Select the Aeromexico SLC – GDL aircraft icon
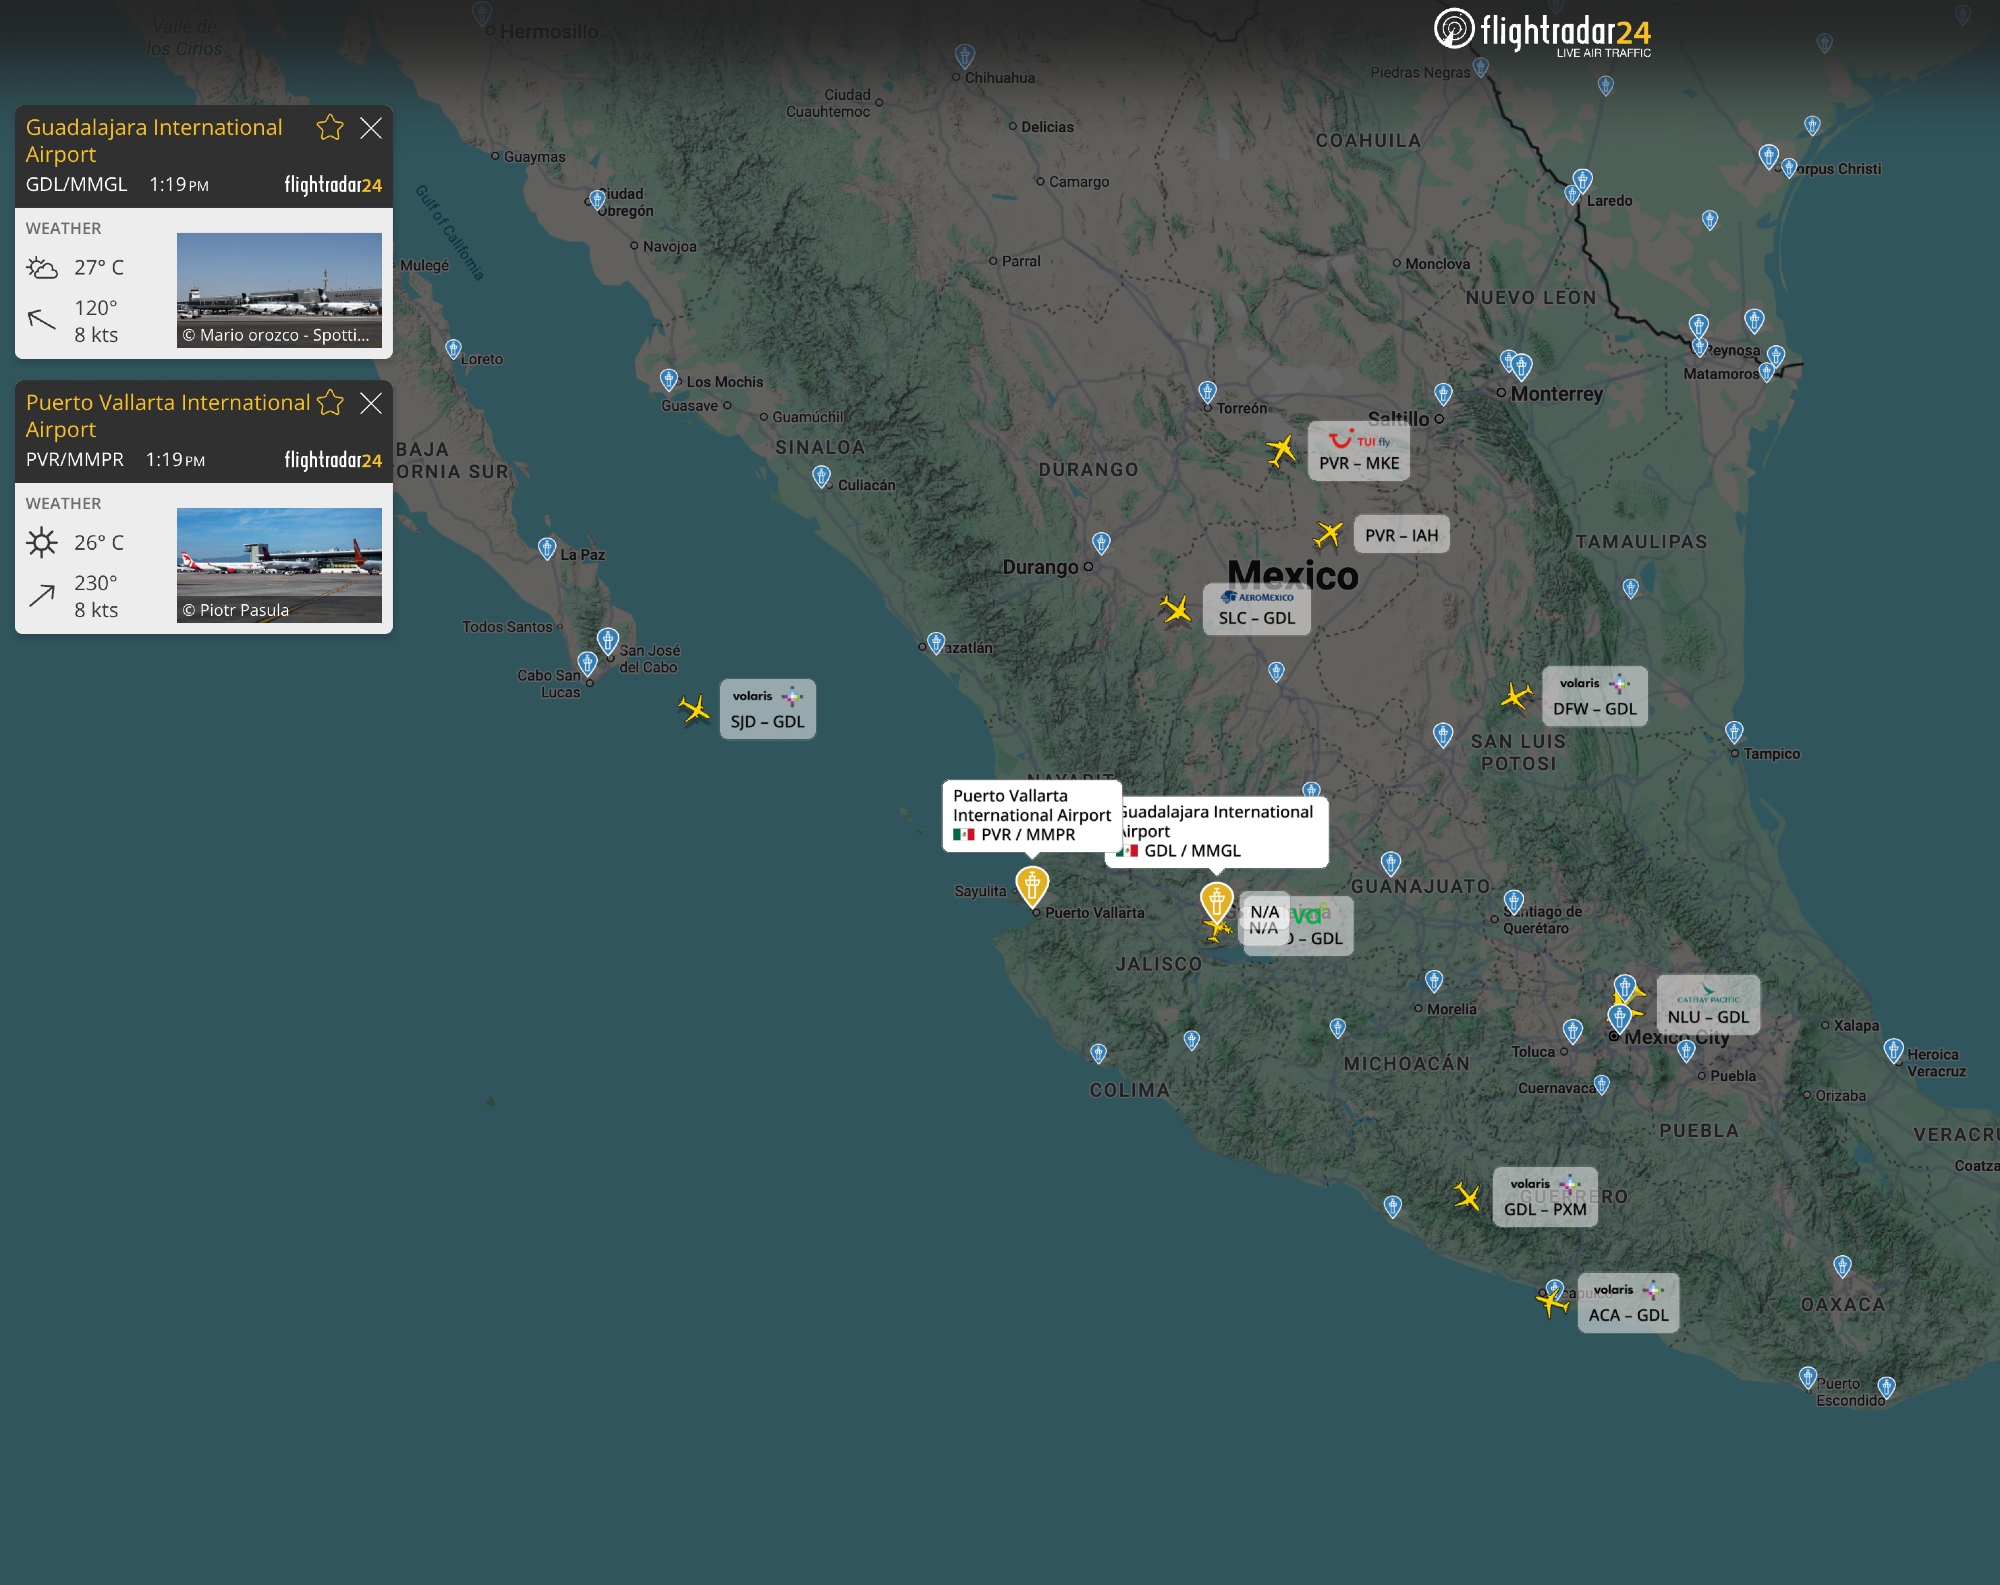Viewport: 2000px width, 1585px height. coord(1176,608)
